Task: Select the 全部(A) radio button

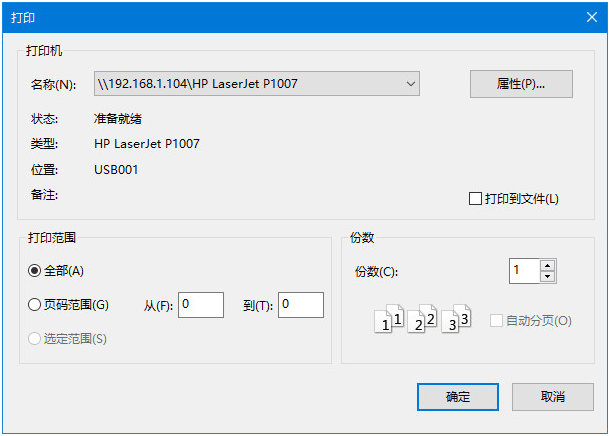Action: pos(35,270)
